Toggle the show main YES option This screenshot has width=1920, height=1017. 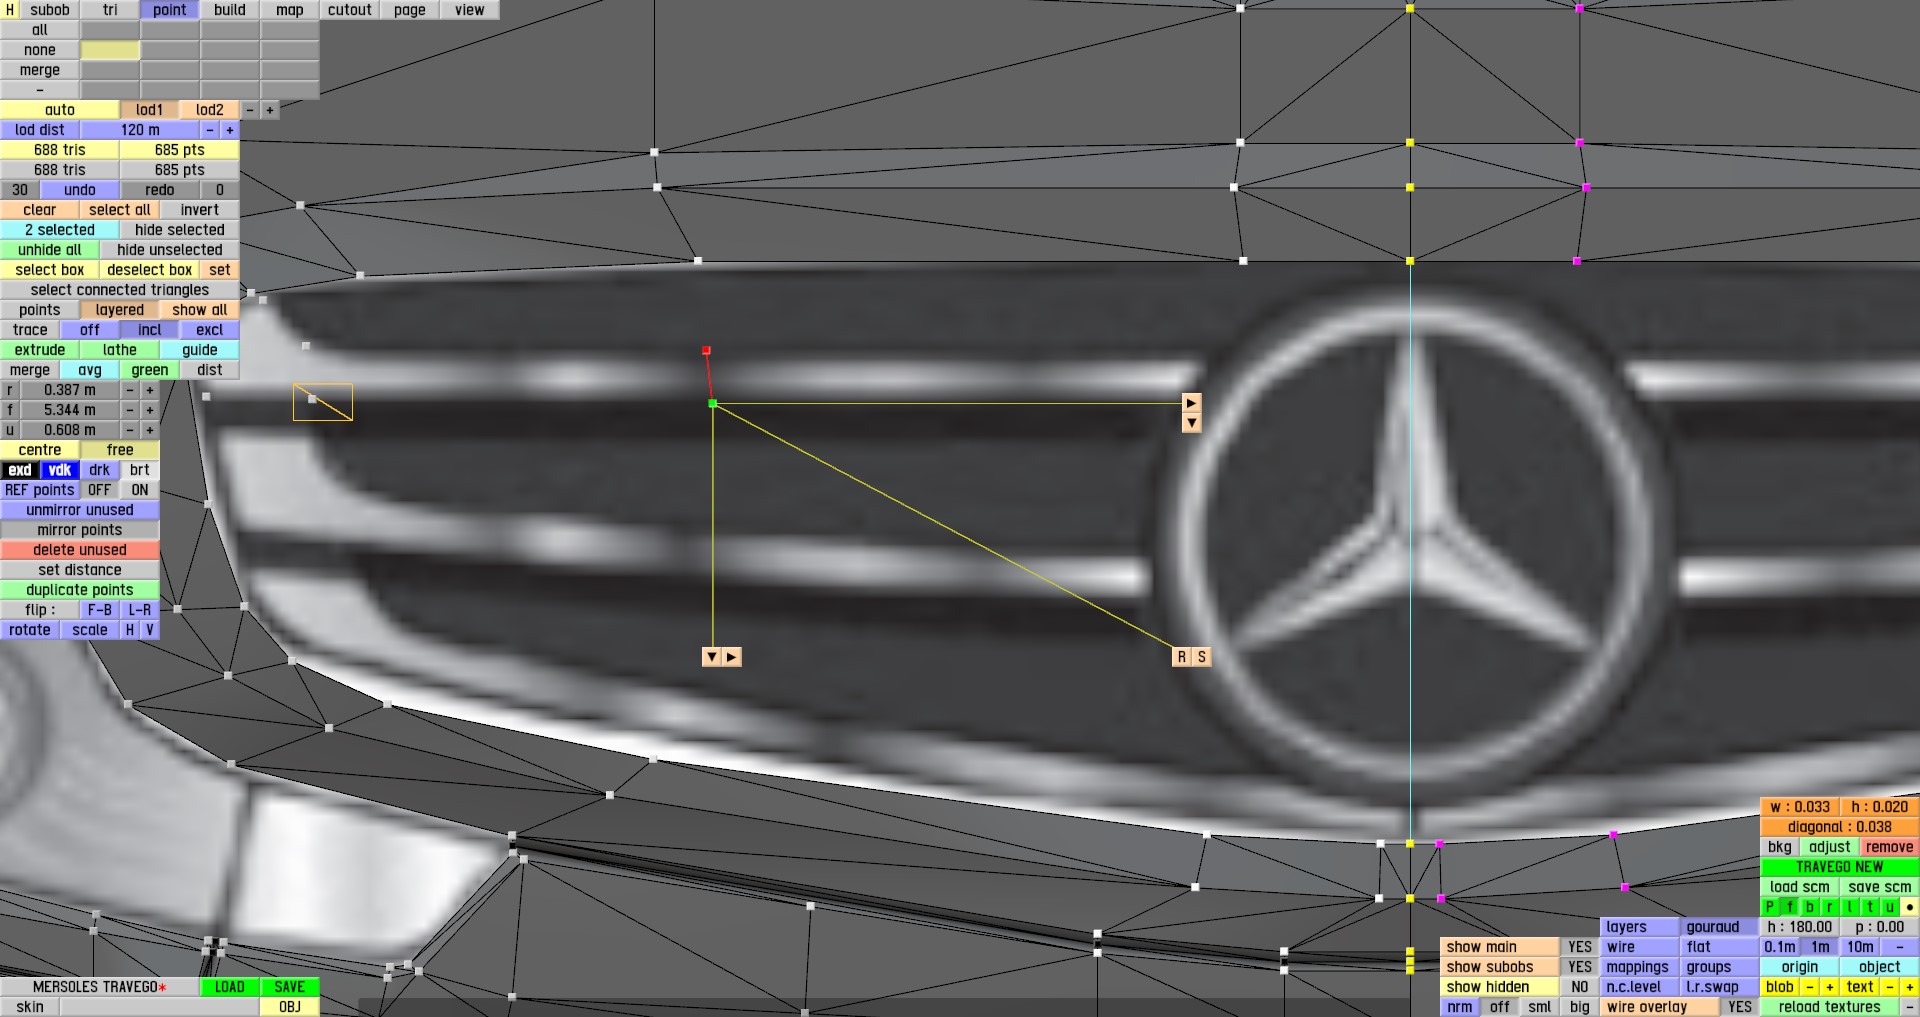pyautogui.click(x=1580, y=947)
